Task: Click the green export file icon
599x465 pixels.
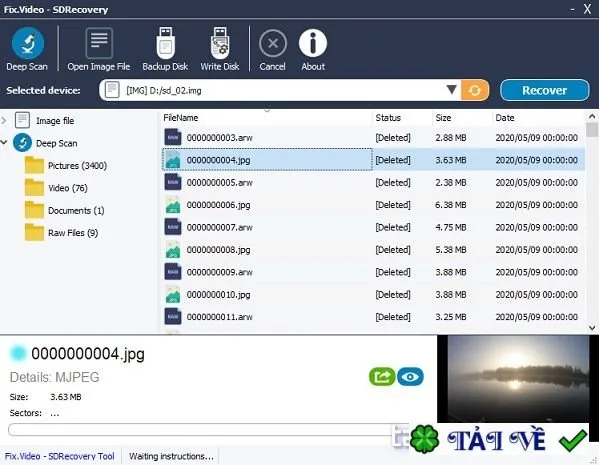Action: (382, 377)
